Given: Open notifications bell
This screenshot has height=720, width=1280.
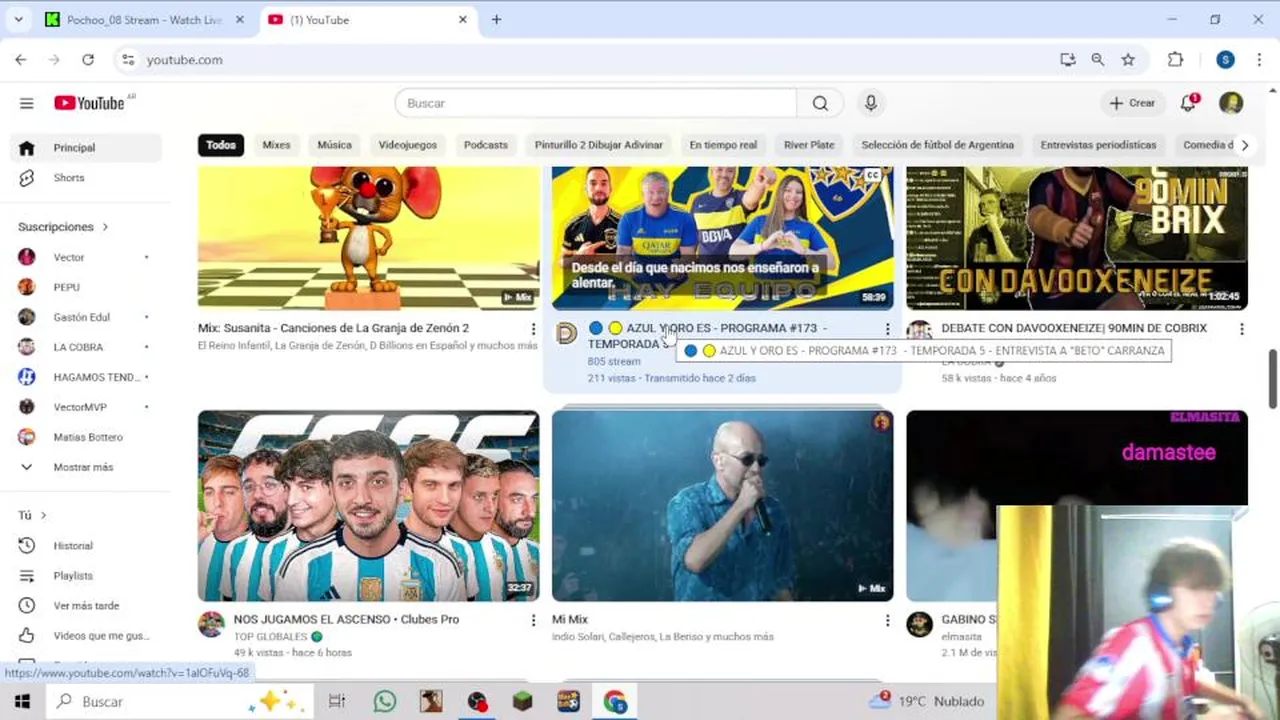Looking at the screenshot, I should click(1188, 103).
